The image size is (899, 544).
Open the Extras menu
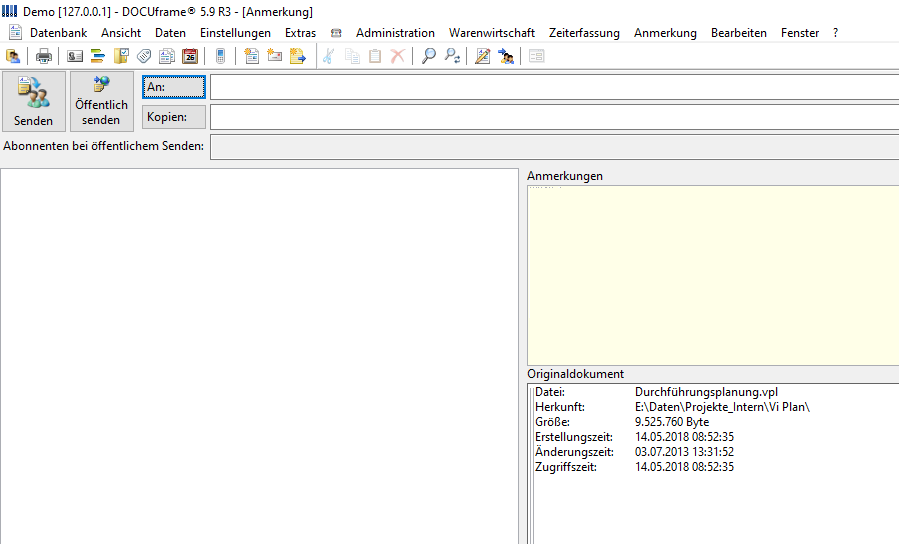[300, 33]
